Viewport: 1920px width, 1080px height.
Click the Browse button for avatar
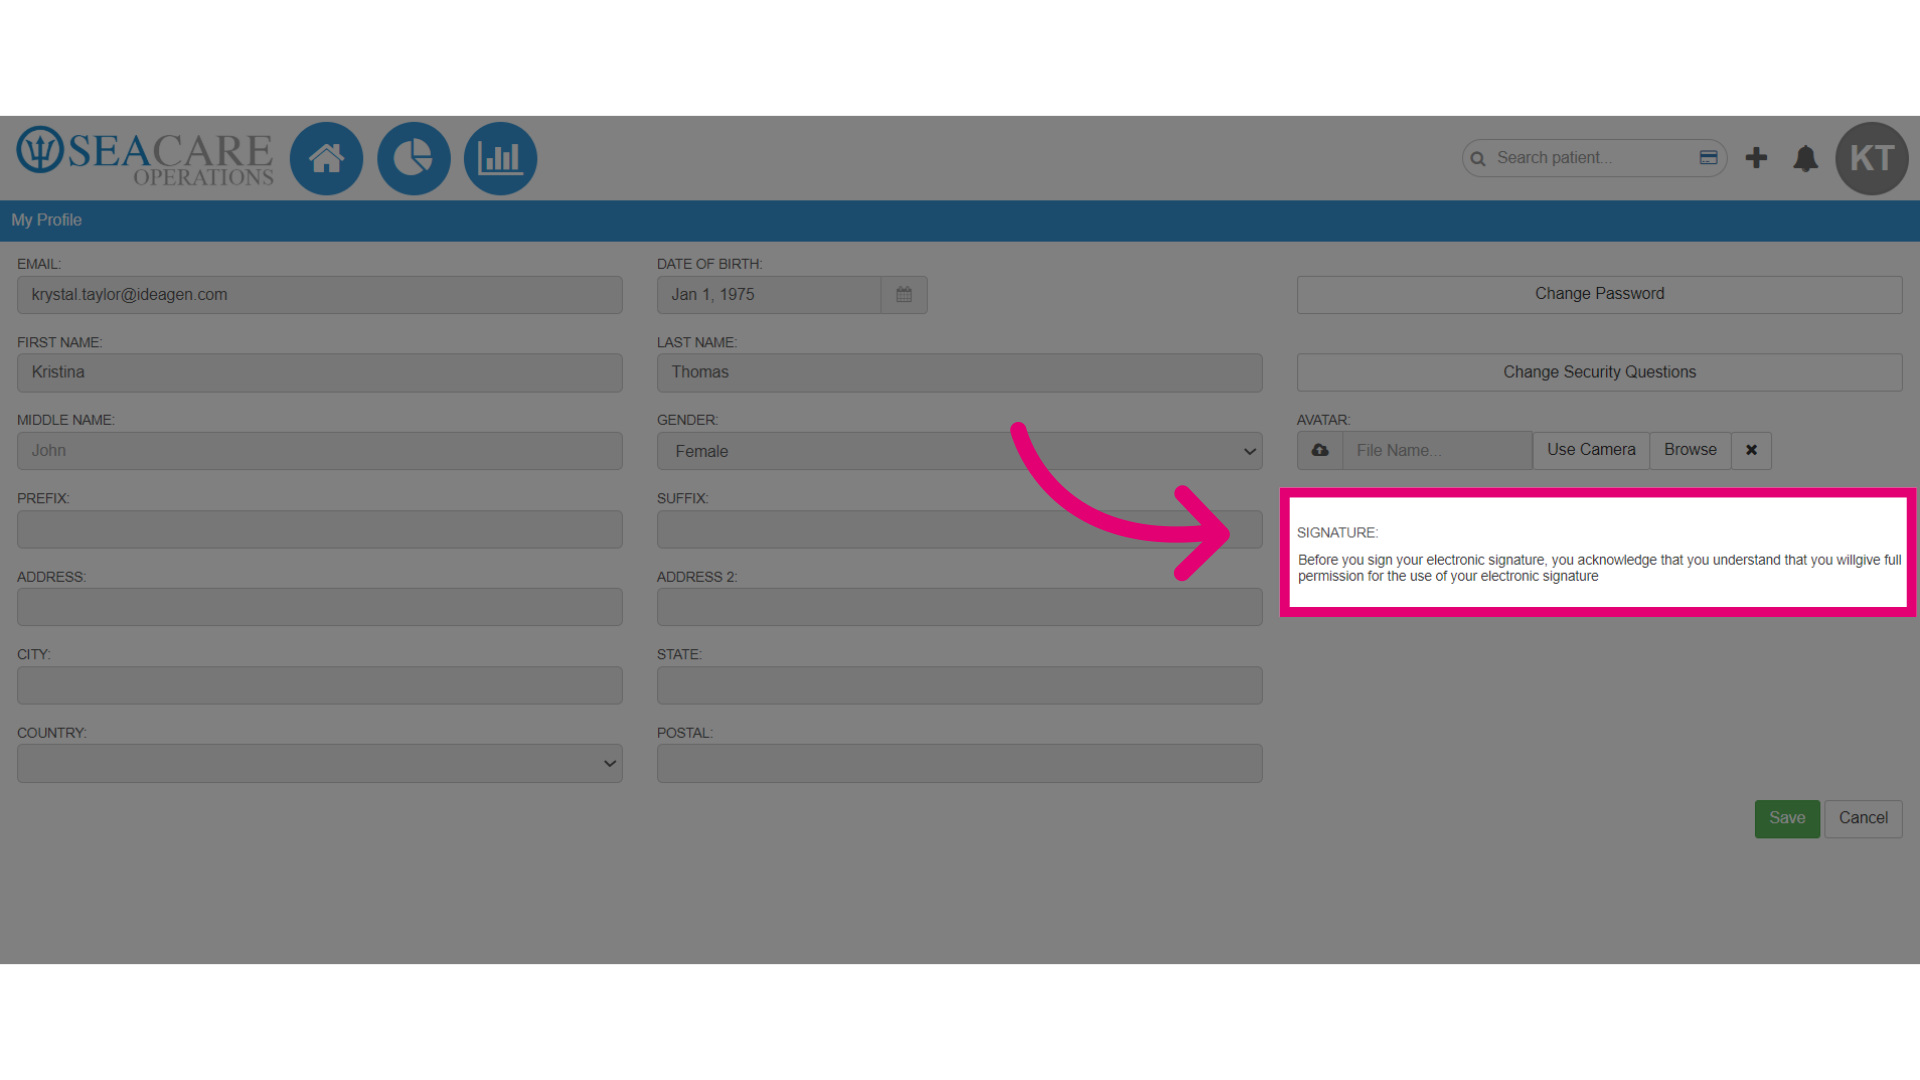[x=1690, y=450]
